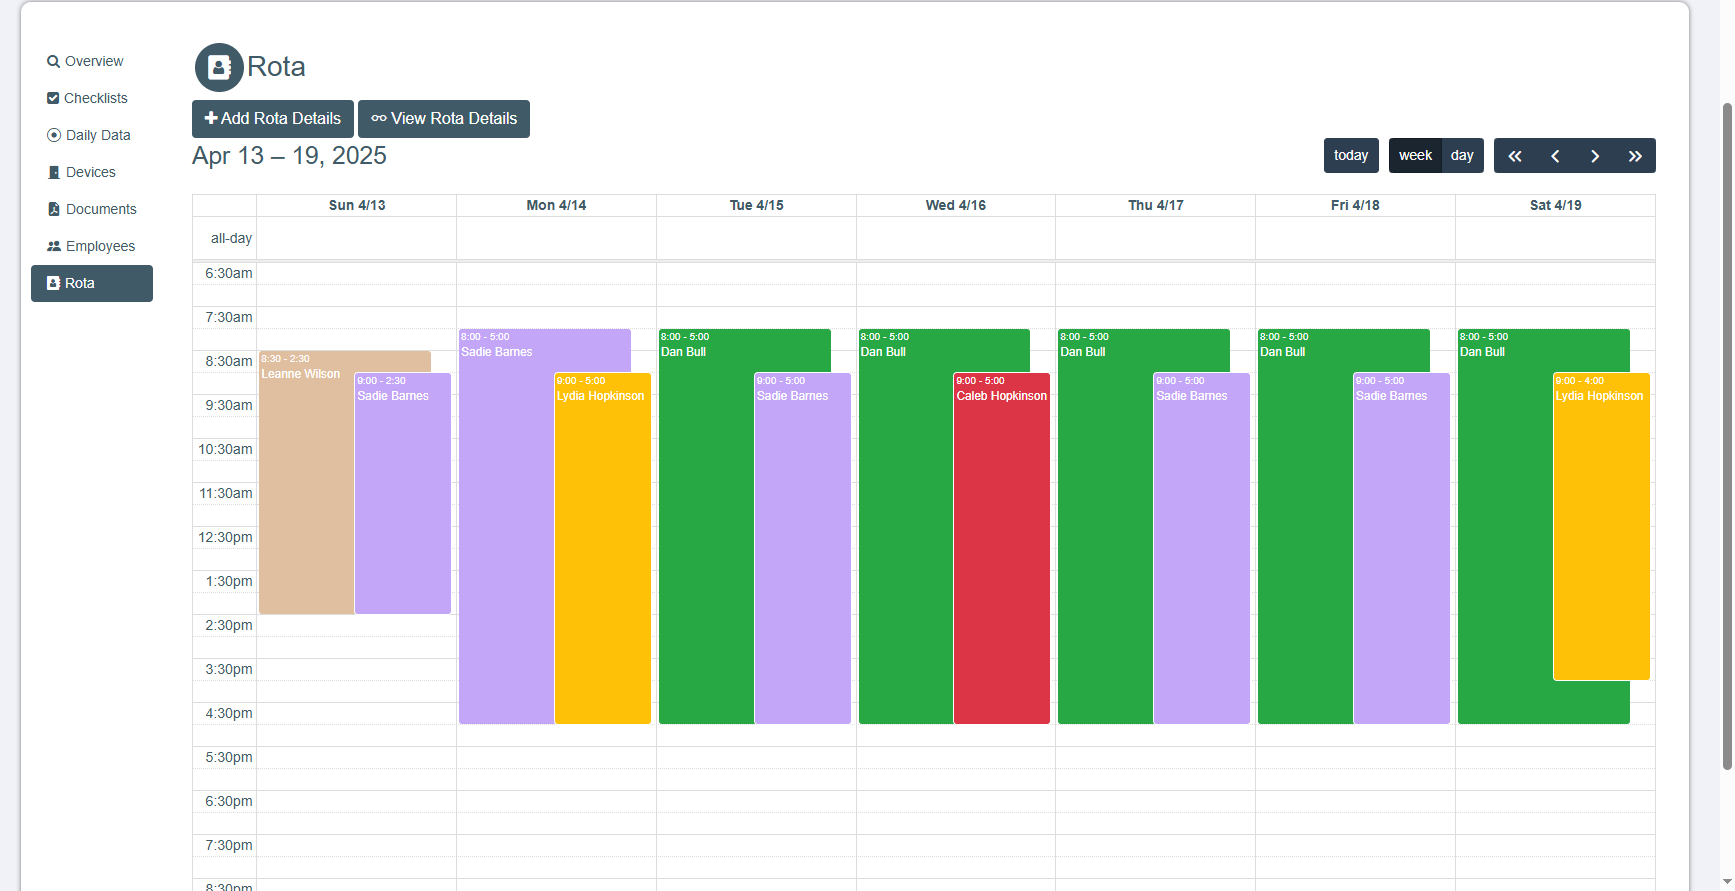Go to previous week with left chevron
The height and width of the screenshot is (891, 1735).
[1555, 156]
